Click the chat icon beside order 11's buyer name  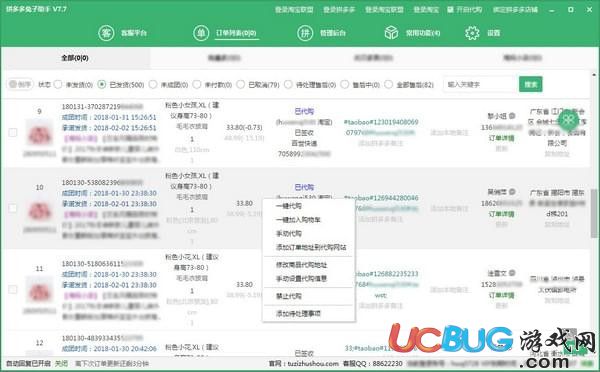coord(512,273)
